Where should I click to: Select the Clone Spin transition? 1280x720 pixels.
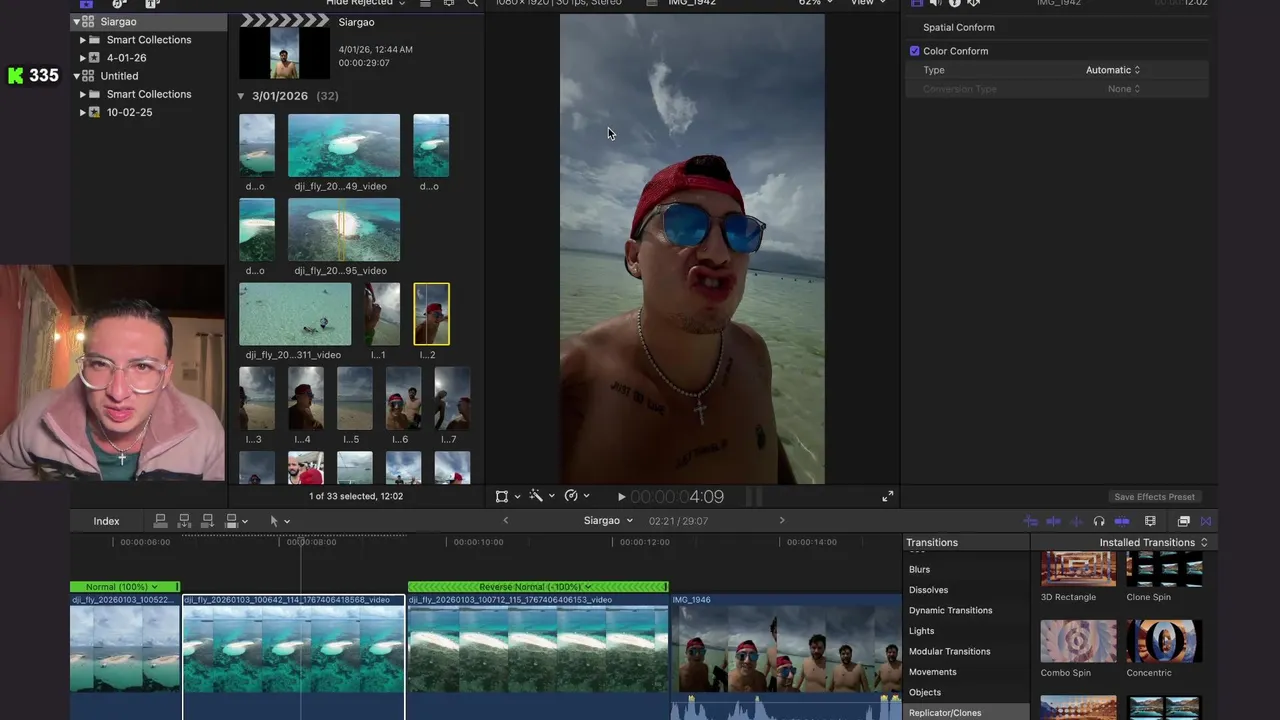coord(1164,569)
